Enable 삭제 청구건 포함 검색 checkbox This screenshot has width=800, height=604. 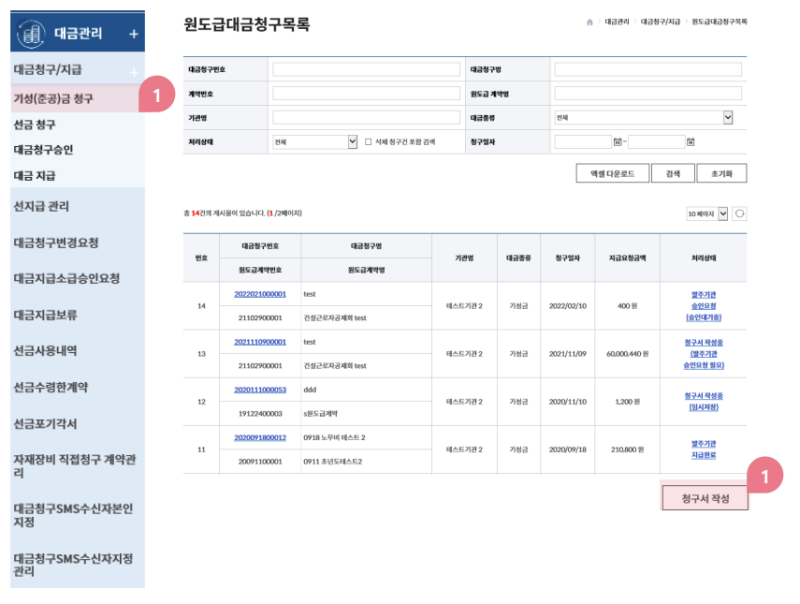368,142
